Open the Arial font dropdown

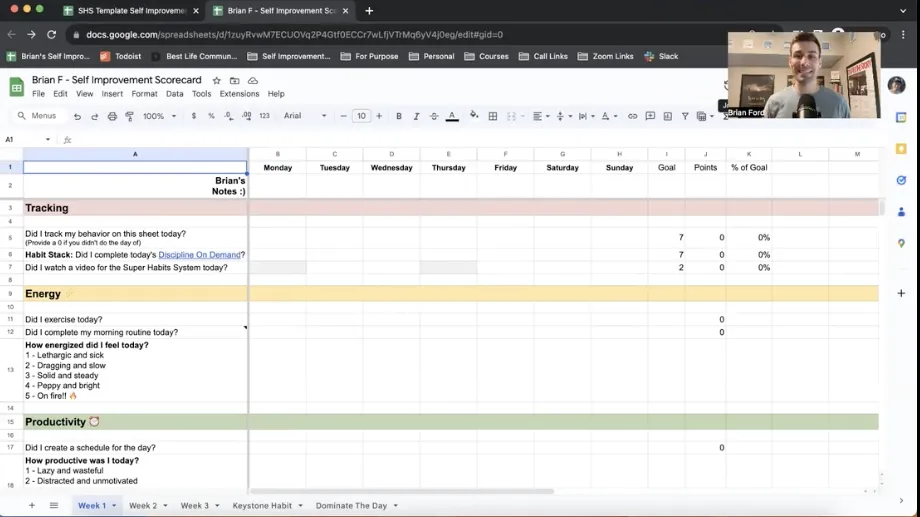[304, 116]
